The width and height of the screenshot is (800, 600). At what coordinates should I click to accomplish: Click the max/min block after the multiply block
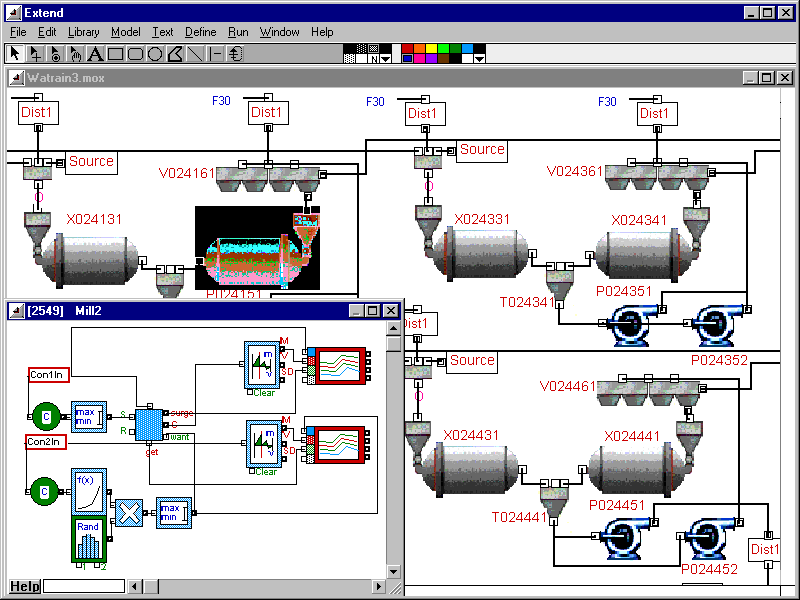[x=174, y=513]
